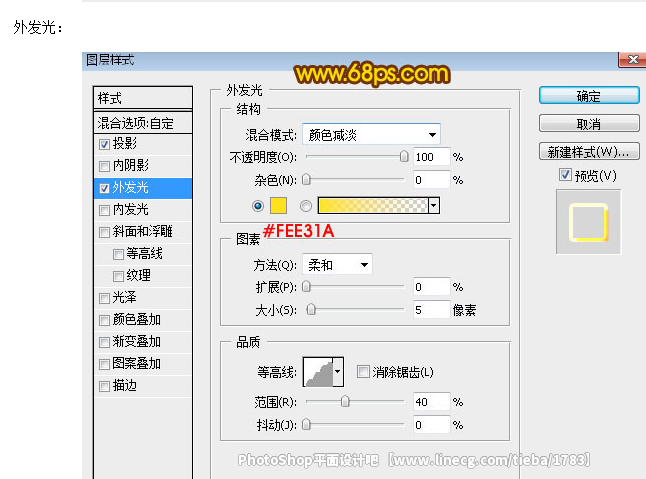The width and height of the screenshot is (646, 479).
Task: Toggle the 预览 checkbox
Action: [565, 175]
